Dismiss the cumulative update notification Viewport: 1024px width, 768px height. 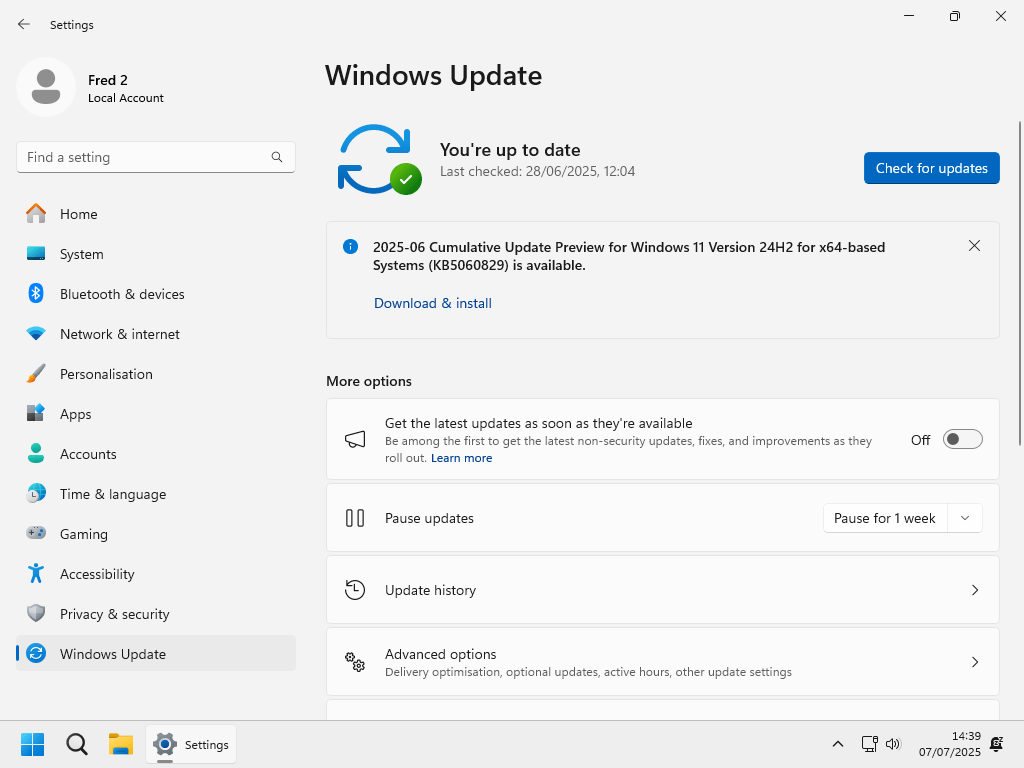[x=974, y=245]
